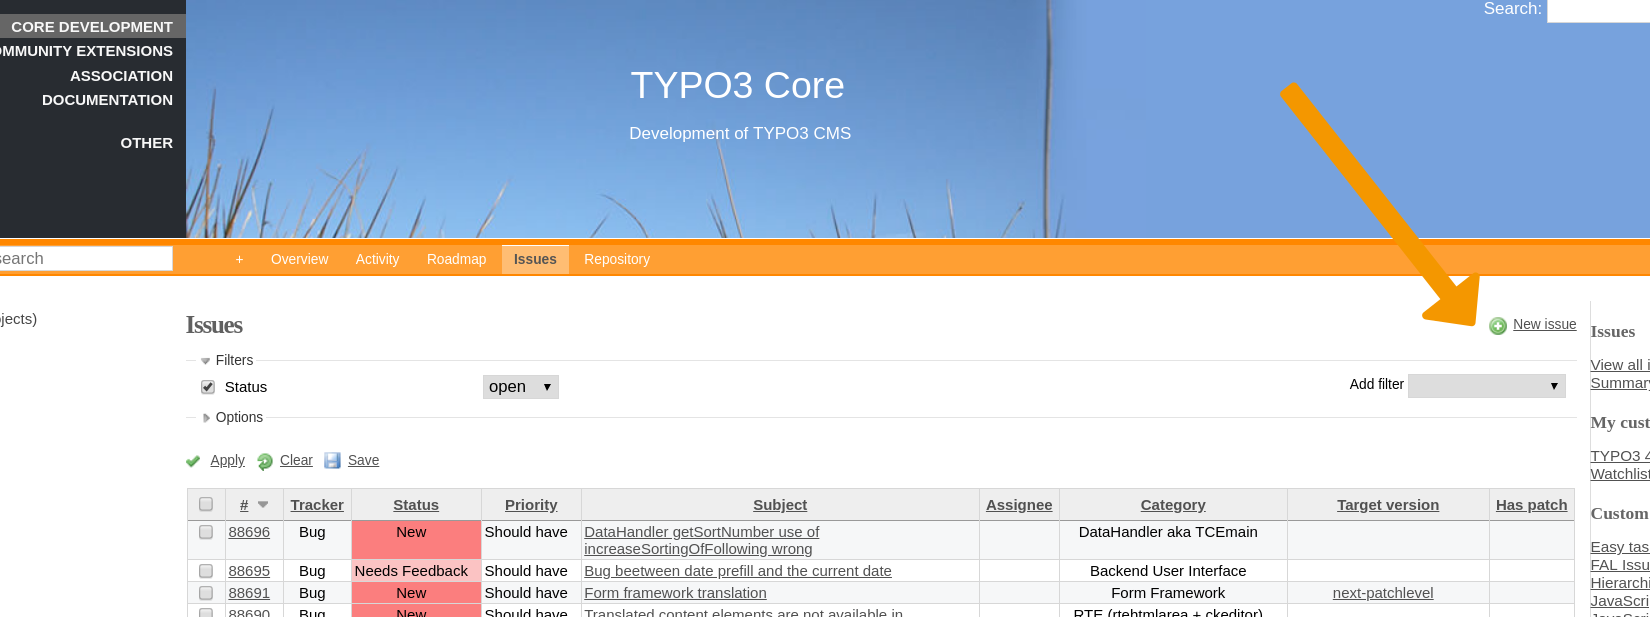1650x617 pixels.
Task: Open the Repository tab
Action: pos(617,259)
